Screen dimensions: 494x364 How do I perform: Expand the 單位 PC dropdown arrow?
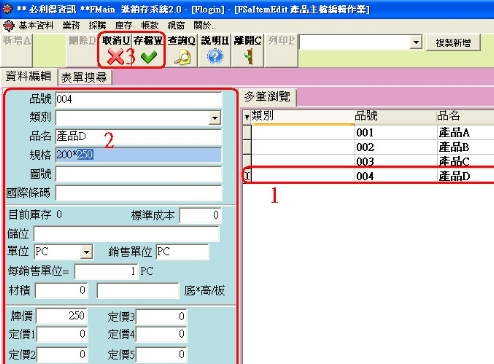point(86,252)
